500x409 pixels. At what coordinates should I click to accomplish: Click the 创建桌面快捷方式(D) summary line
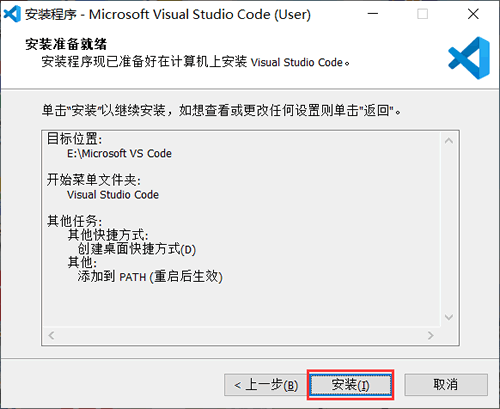(x=137, y=249)
